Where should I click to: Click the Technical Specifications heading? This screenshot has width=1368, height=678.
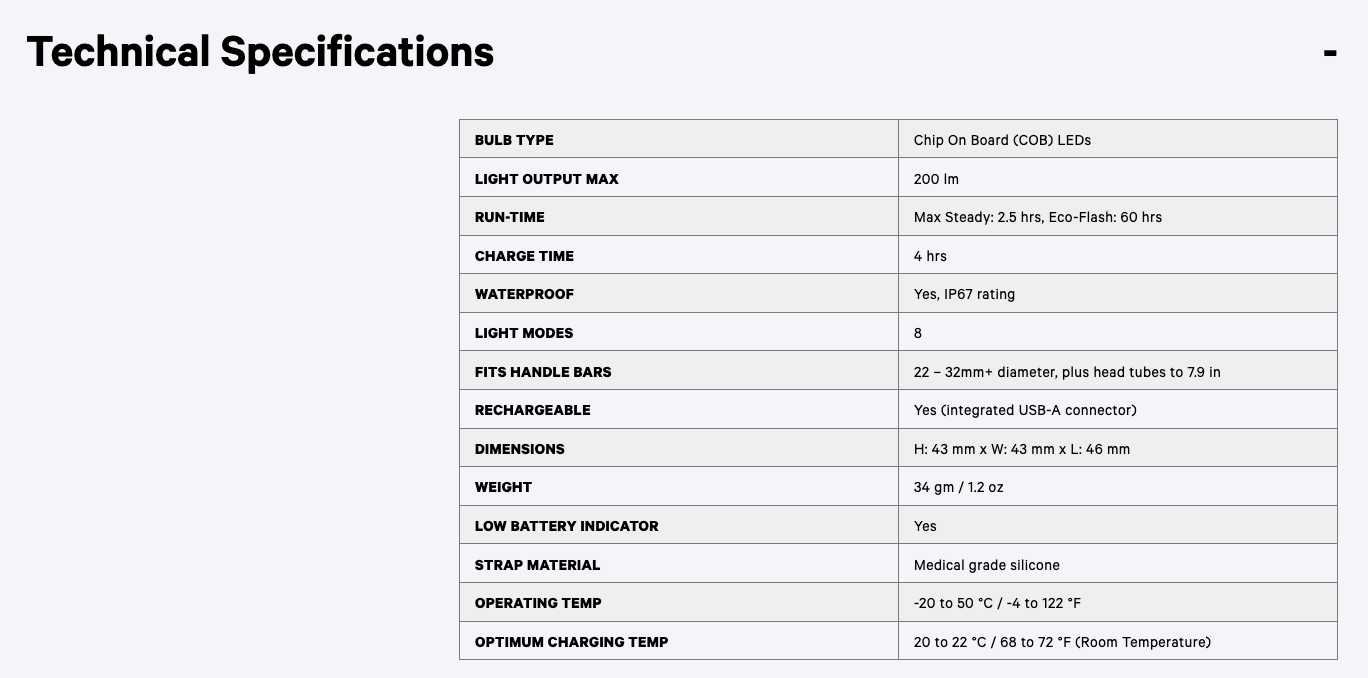[260, 52]
